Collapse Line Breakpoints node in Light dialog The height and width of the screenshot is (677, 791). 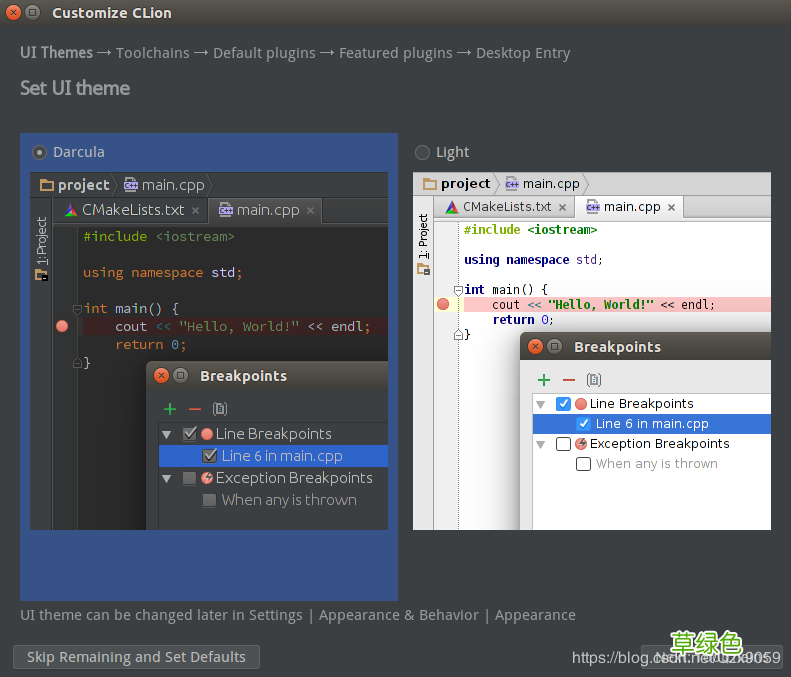(541, 404)
